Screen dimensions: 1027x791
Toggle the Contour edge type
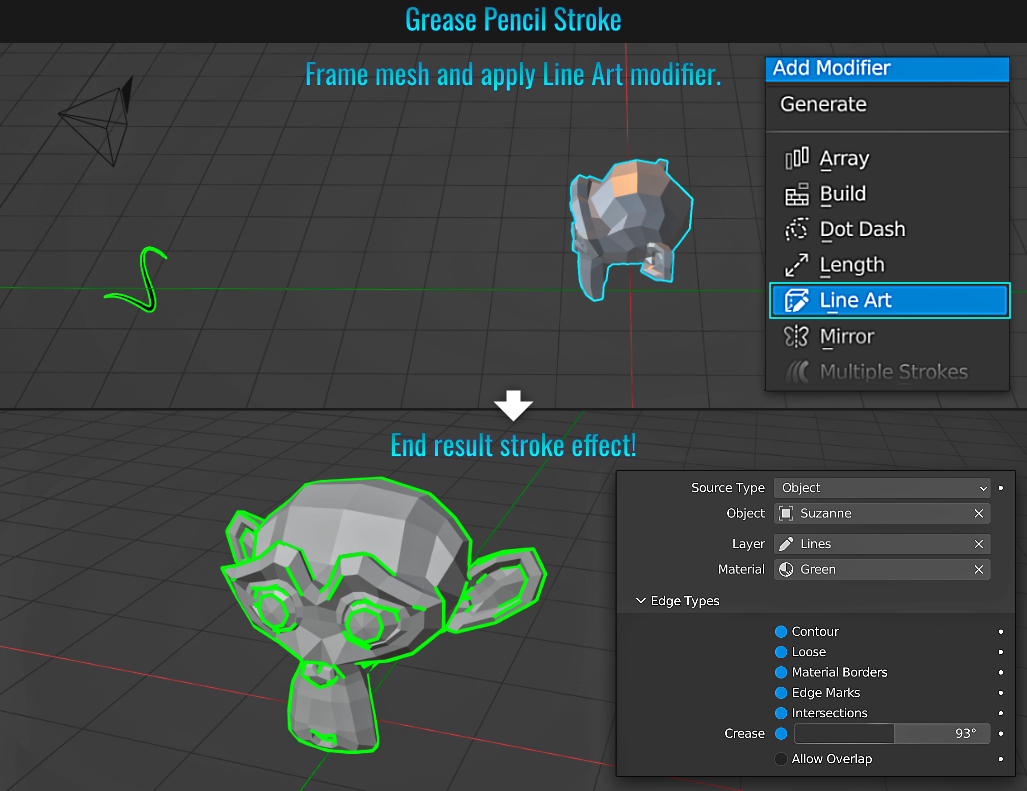click(x=781, y=632)
